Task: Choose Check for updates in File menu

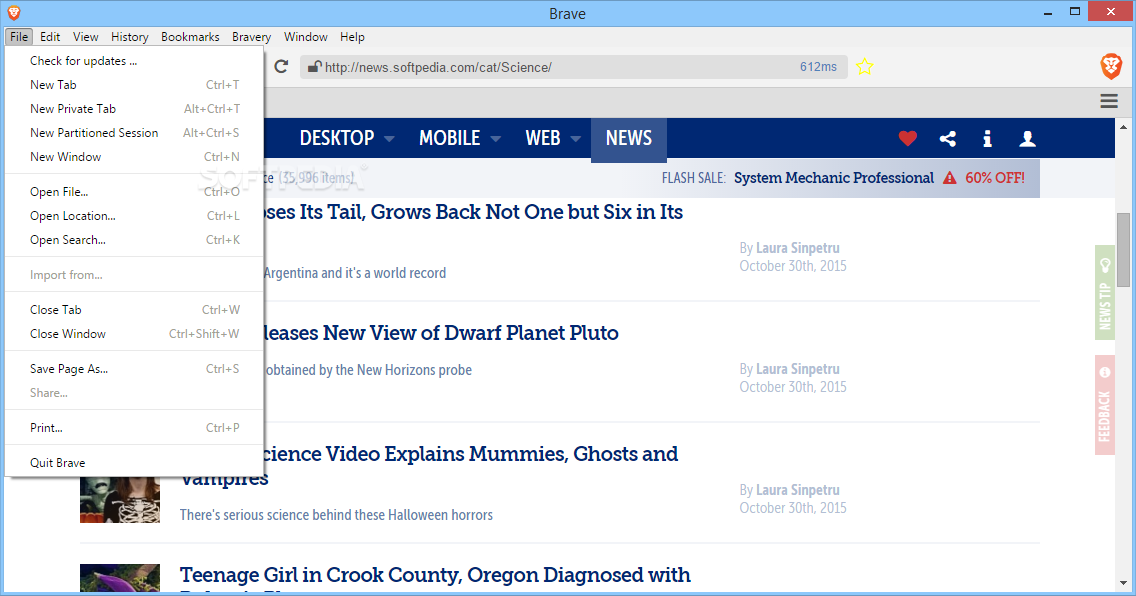Action: (134, 61)
